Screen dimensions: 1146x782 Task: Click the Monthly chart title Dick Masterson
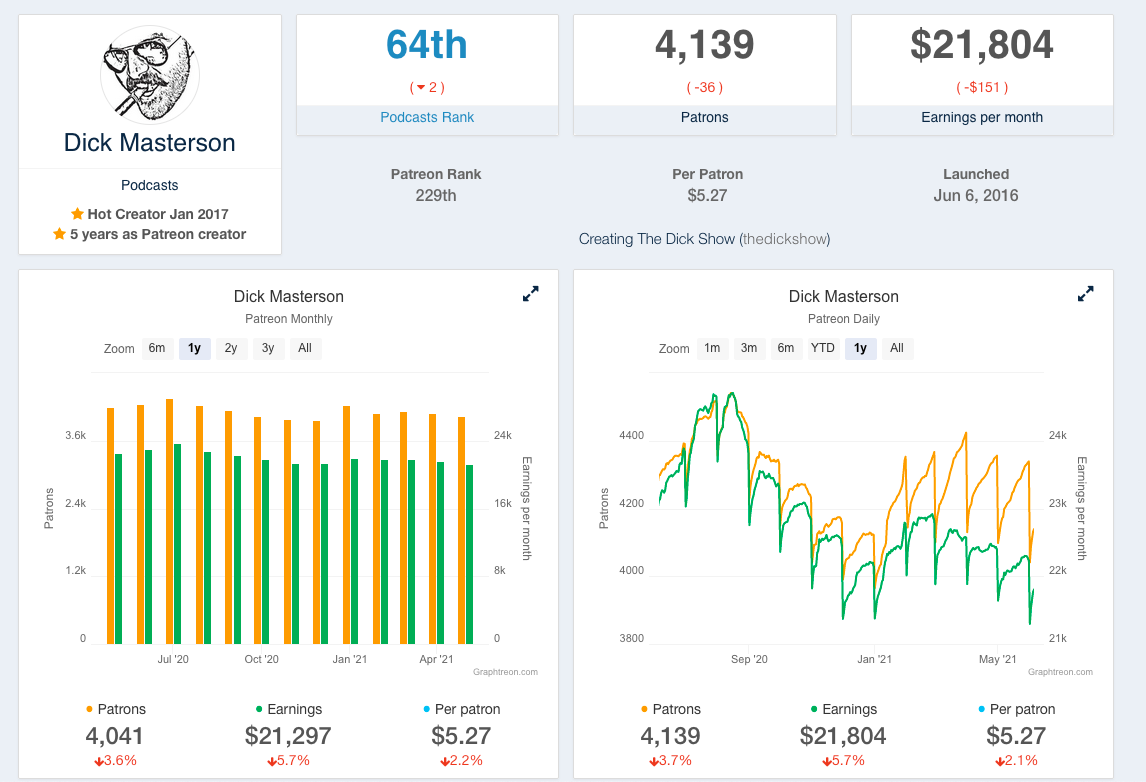tap(289, 296)
